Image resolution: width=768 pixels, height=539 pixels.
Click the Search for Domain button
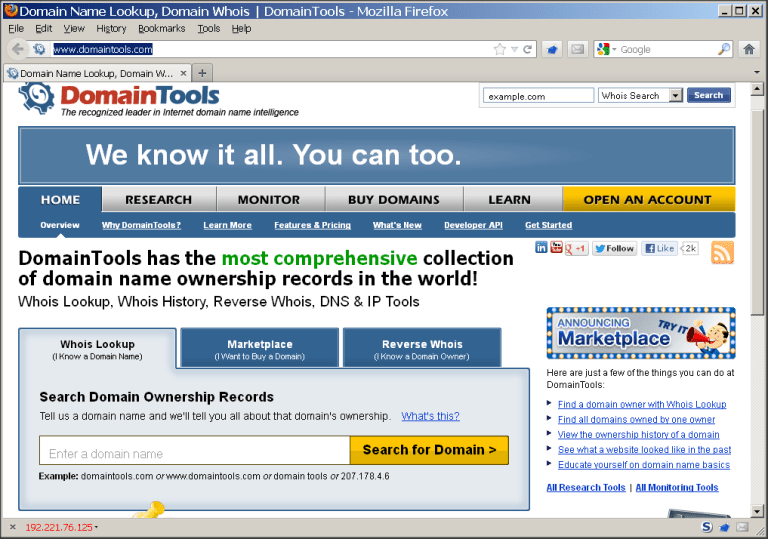pyautogui.click(x=430, y=450)
